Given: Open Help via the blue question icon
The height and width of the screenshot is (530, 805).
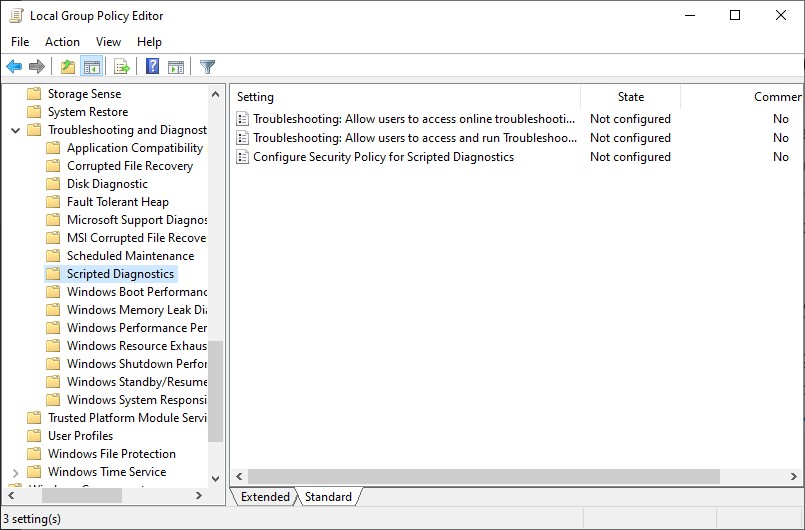Looking at the screenshot, I should point(152,66).
